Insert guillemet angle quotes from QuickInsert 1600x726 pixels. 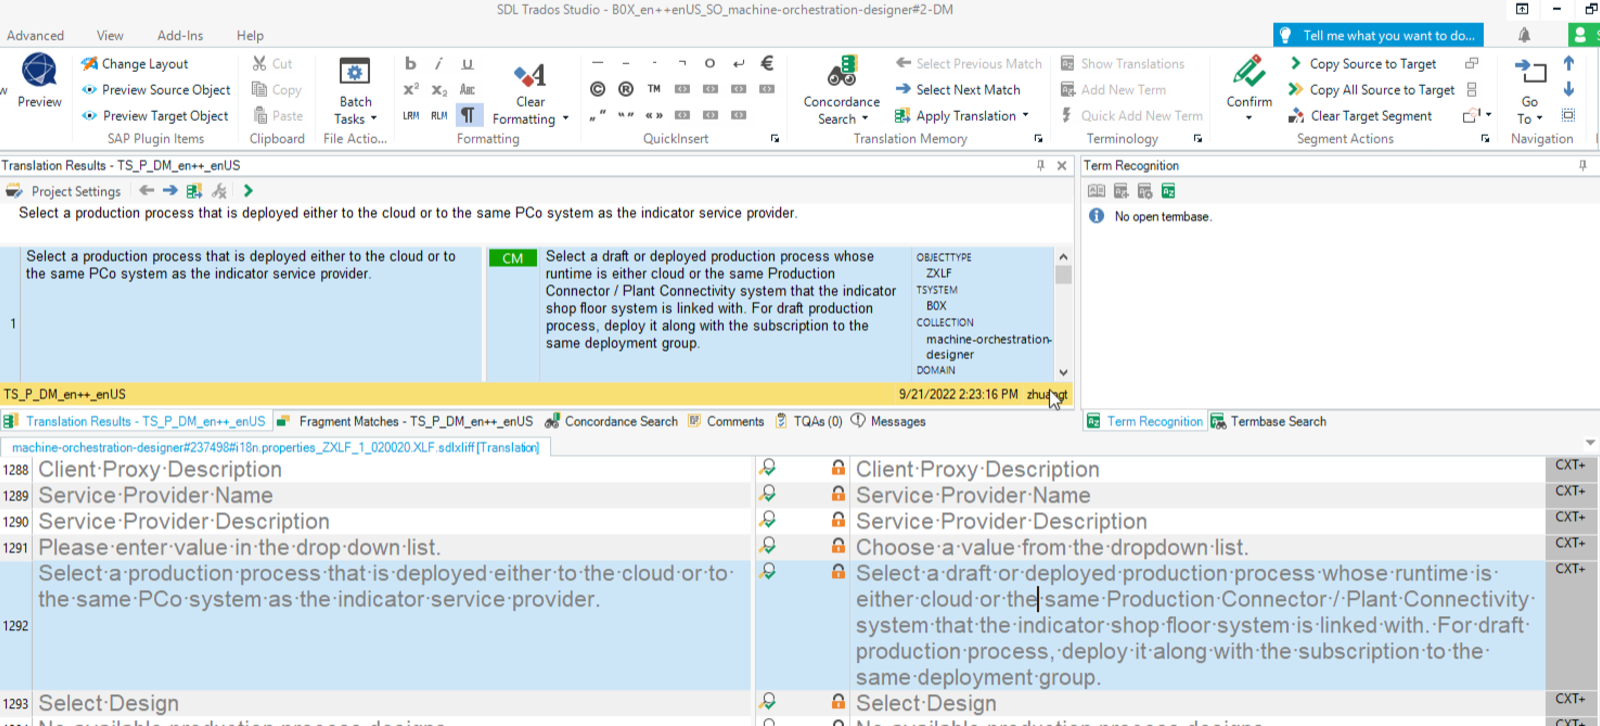(x=654, y=115)
